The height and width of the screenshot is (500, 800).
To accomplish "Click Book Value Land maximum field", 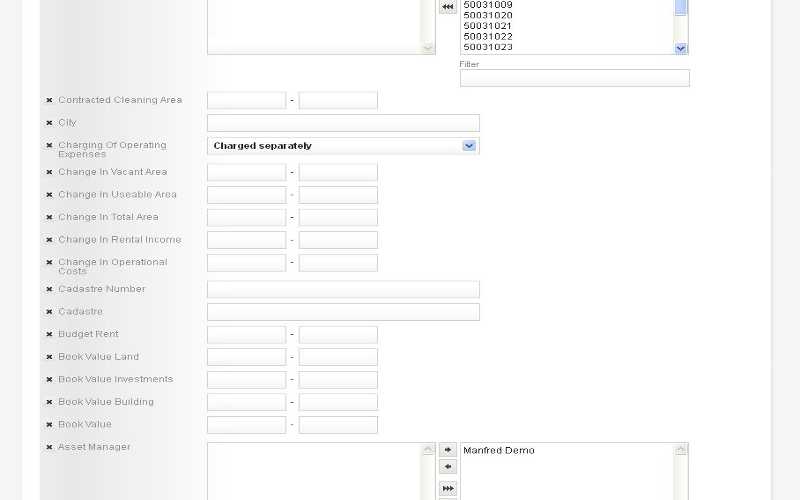I will pyautogui.click(x=338, y=357).
